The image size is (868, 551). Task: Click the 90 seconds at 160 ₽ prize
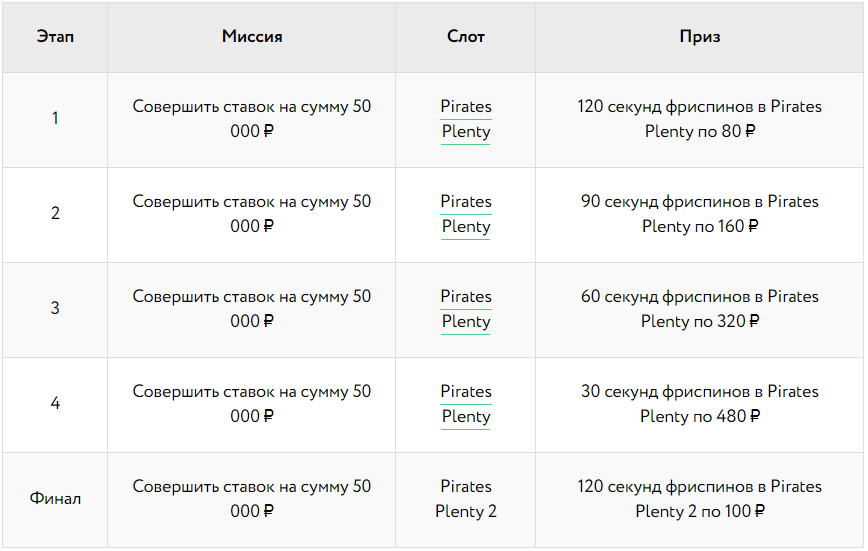tap(700, 214)
